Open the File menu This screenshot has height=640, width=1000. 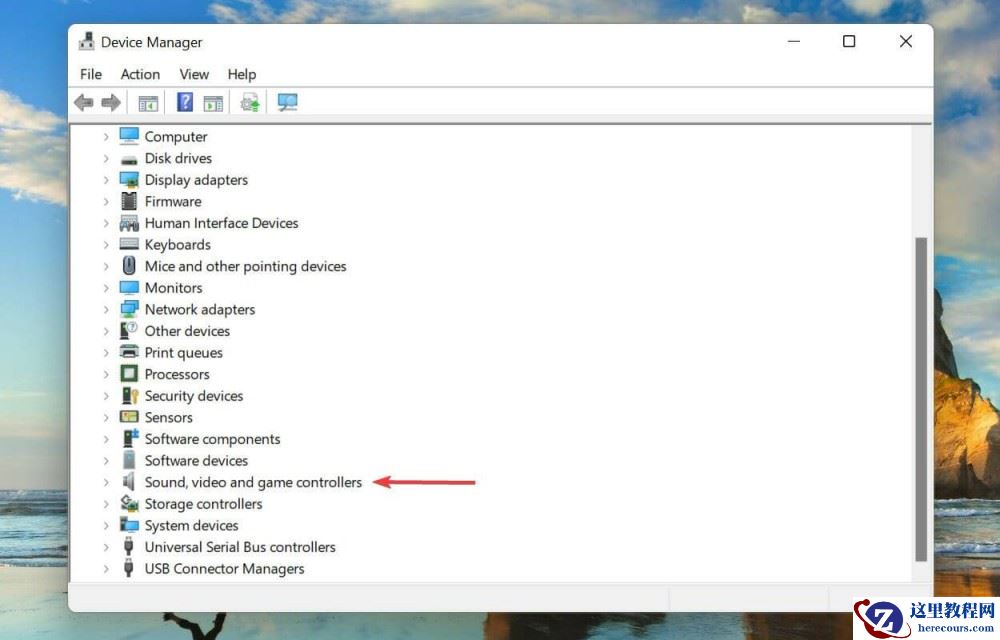91,74
